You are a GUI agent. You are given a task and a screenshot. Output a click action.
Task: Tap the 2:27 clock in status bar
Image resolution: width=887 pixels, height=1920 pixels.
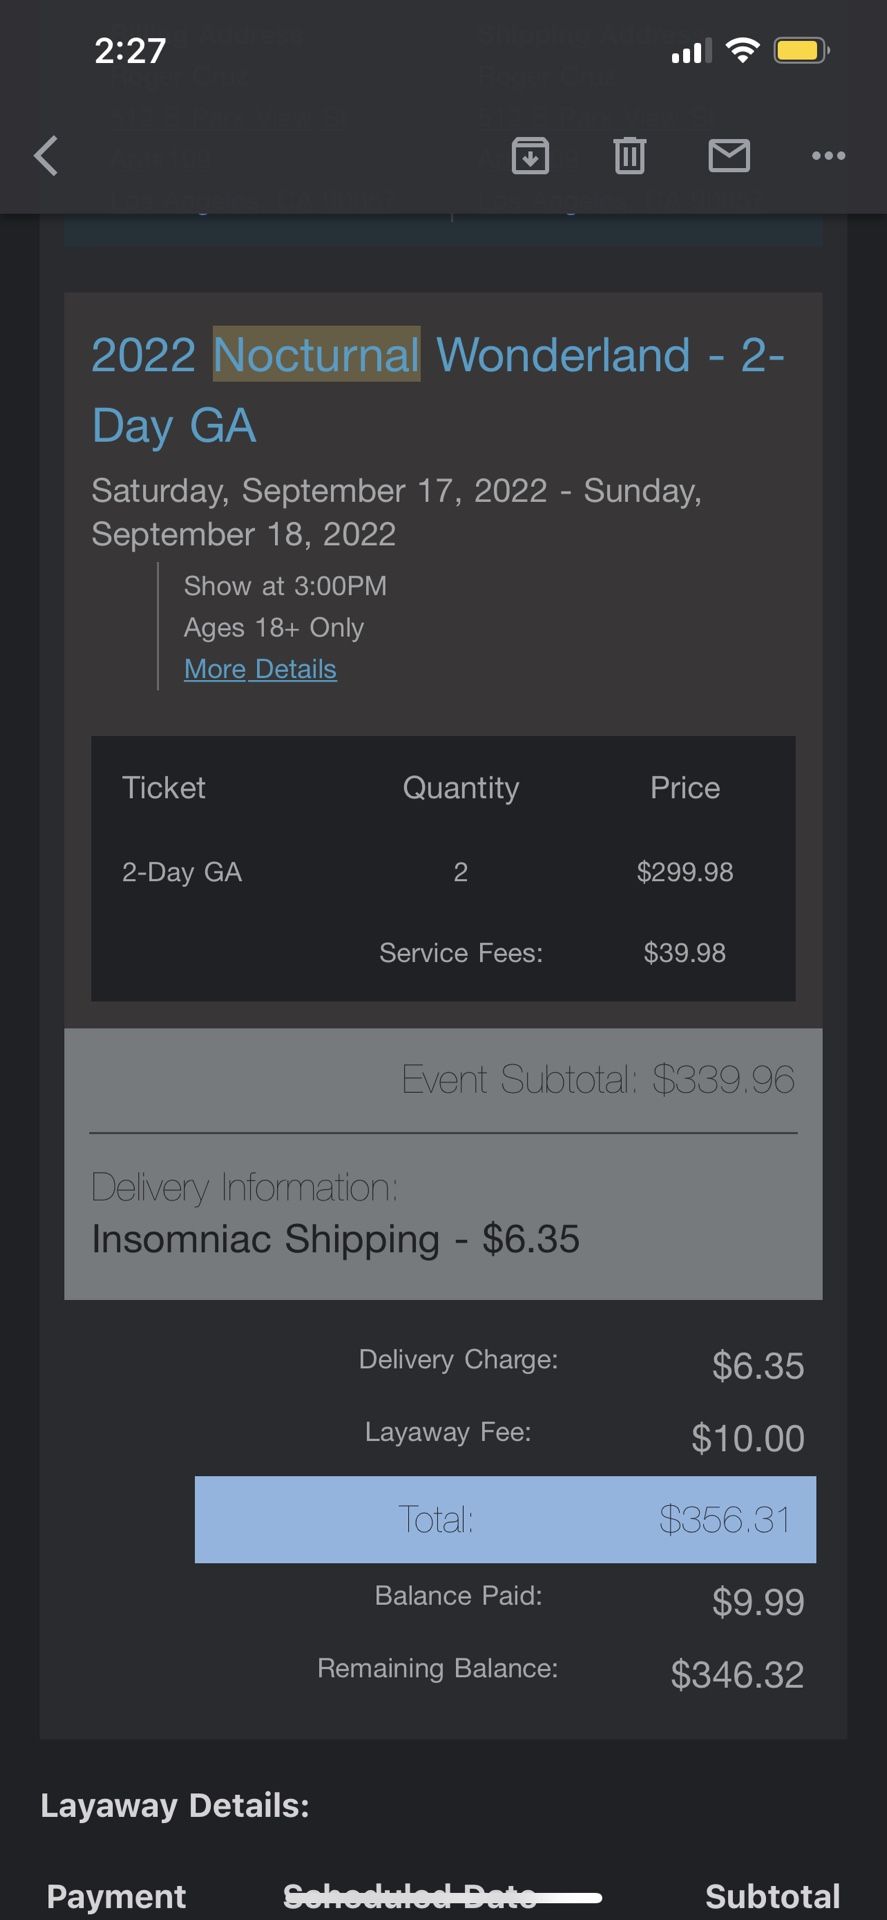coord(130,50)
